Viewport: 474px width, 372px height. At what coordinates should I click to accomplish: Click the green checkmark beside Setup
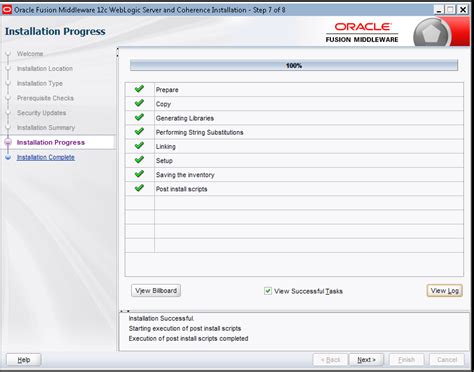coord(139,160)
